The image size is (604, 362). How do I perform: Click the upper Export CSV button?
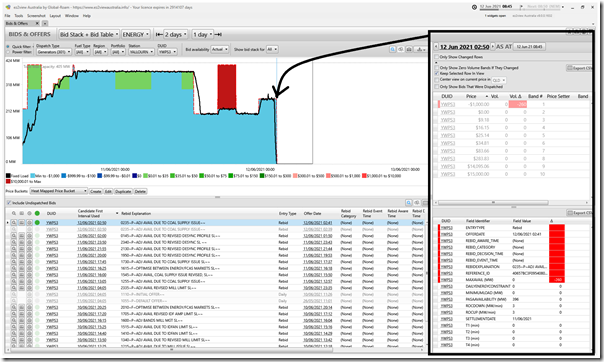pyautogui.click(x=579, y=68)
